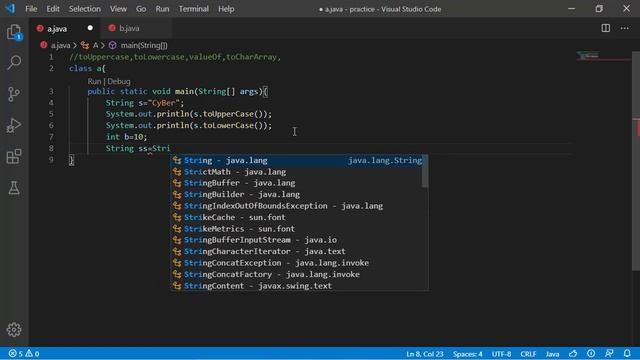This screenshot has height=360, width=640.
Task: Open the Manage gear menu
Action: tap(14, 329)
